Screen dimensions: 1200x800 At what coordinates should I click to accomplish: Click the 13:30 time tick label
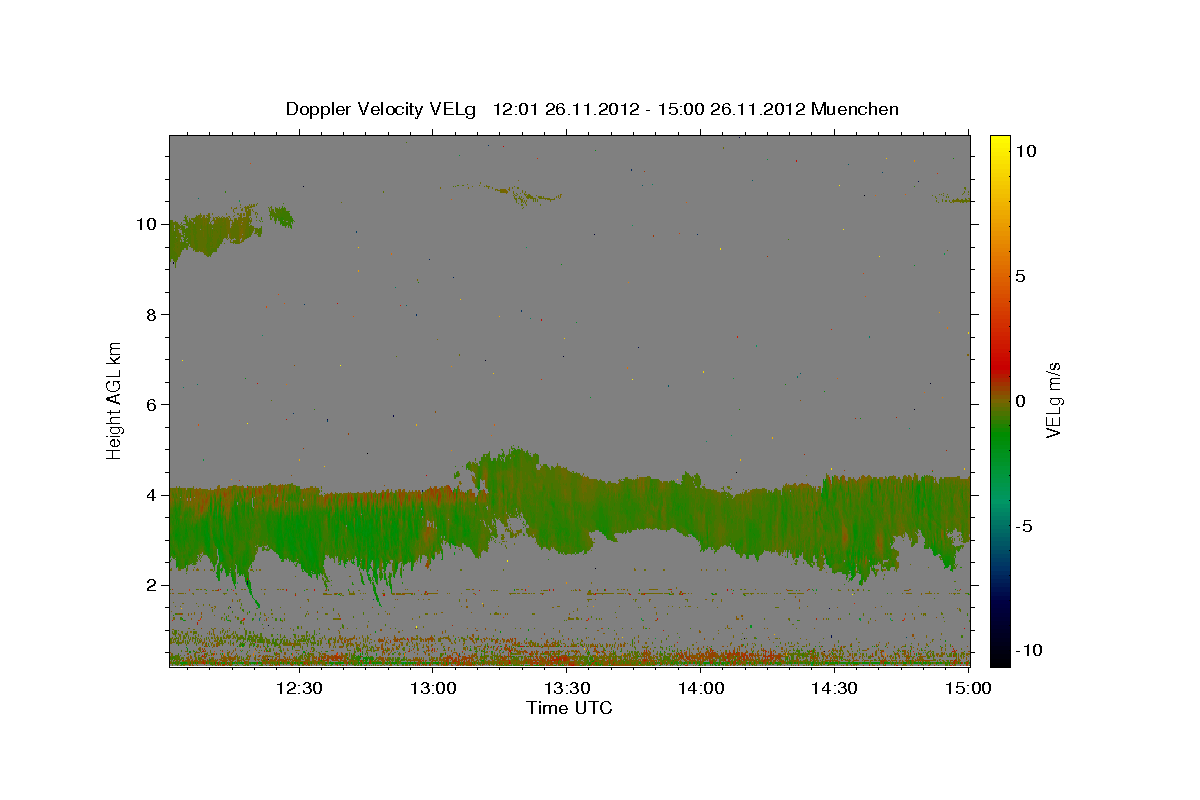point(567,688)
